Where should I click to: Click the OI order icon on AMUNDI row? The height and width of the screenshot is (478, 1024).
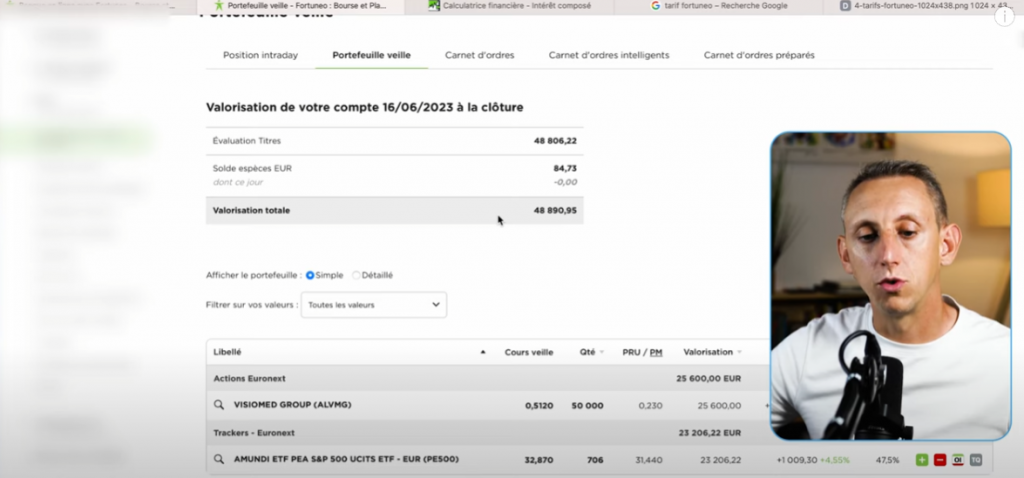coord(957,460)
